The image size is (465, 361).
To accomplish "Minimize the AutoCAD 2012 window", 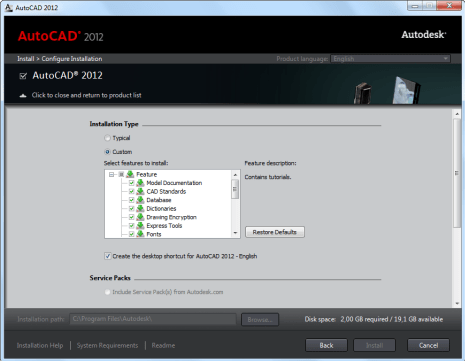I will tap(414, 6).
